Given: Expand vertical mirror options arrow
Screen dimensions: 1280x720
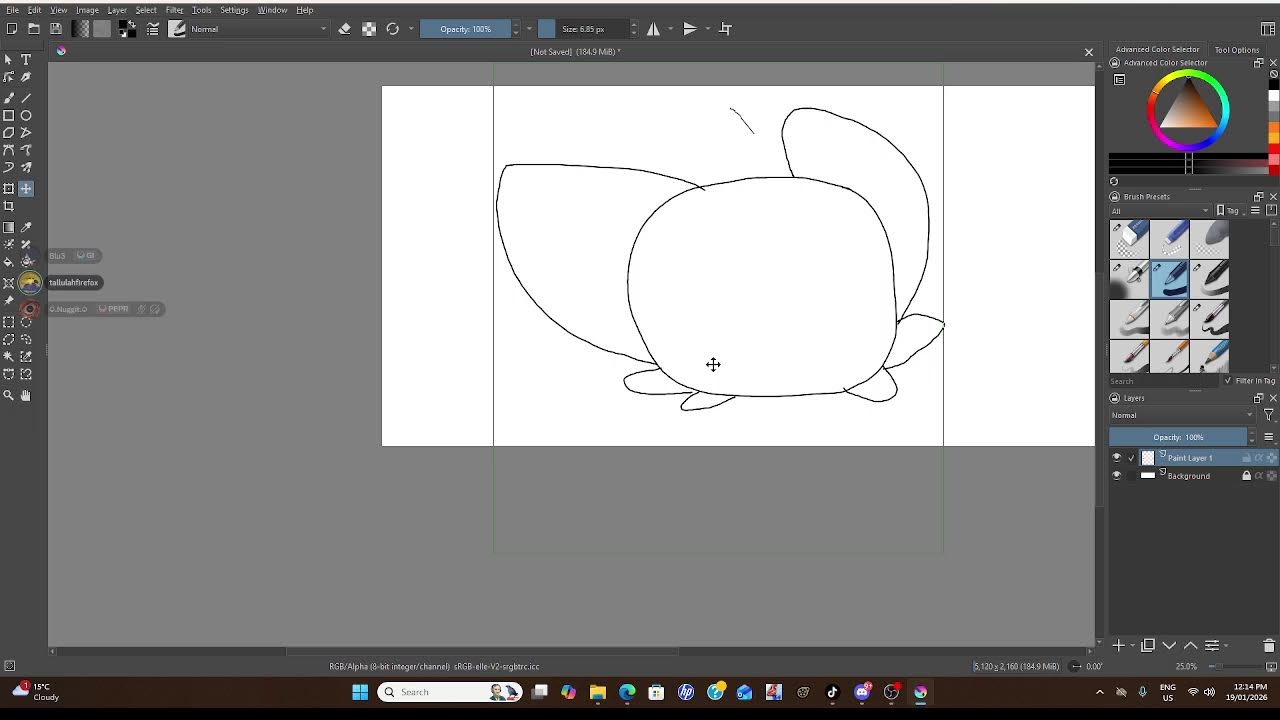Looking at the screenshot, I should coord(708,29).
